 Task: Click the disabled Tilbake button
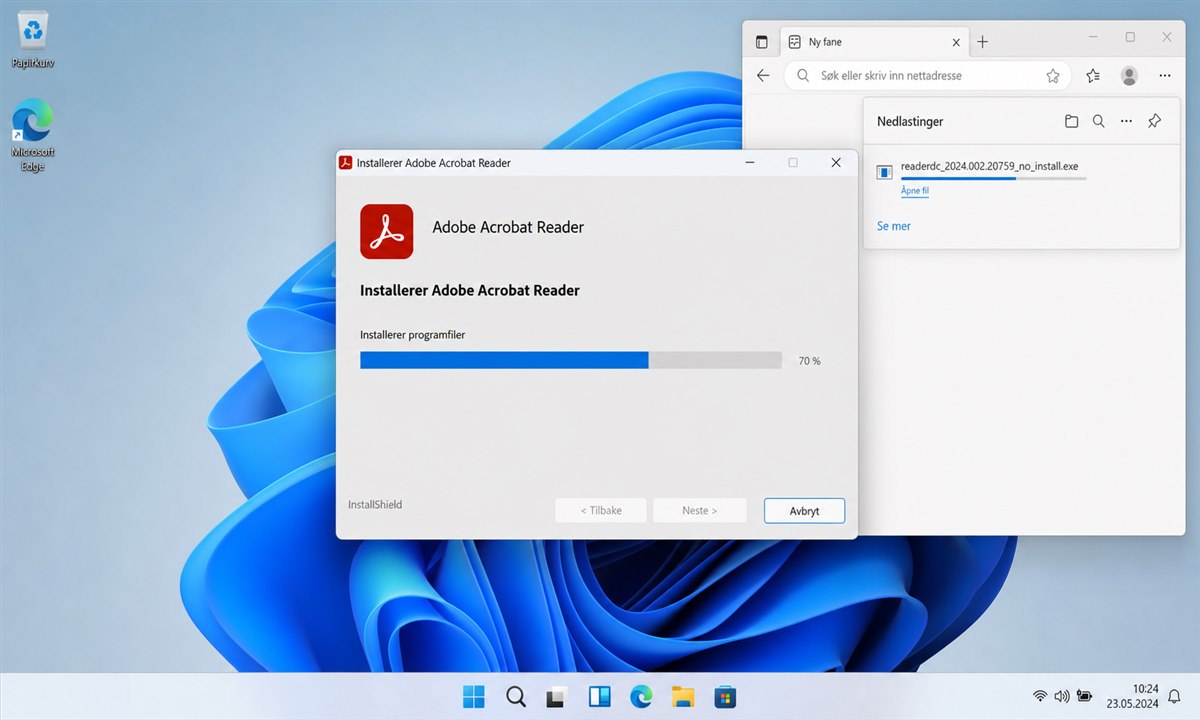pos(601,510)
